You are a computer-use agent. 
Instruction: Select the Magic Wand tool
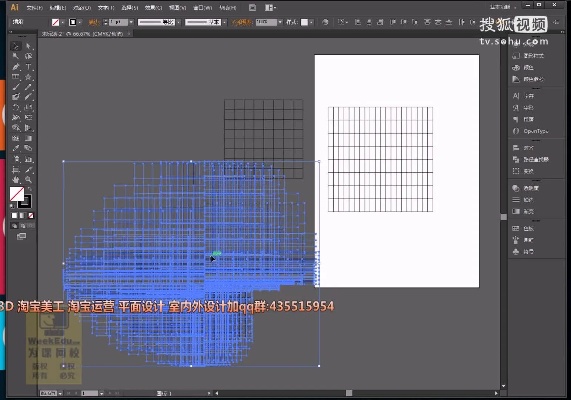[x=16, y=56]
